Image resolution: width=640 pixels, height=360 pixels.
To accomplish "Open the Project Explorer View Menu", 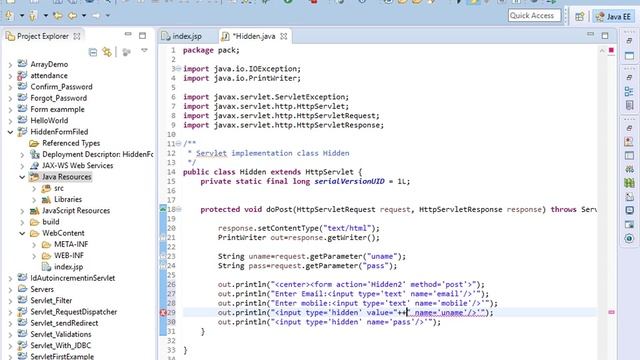I will coord(144,51).
